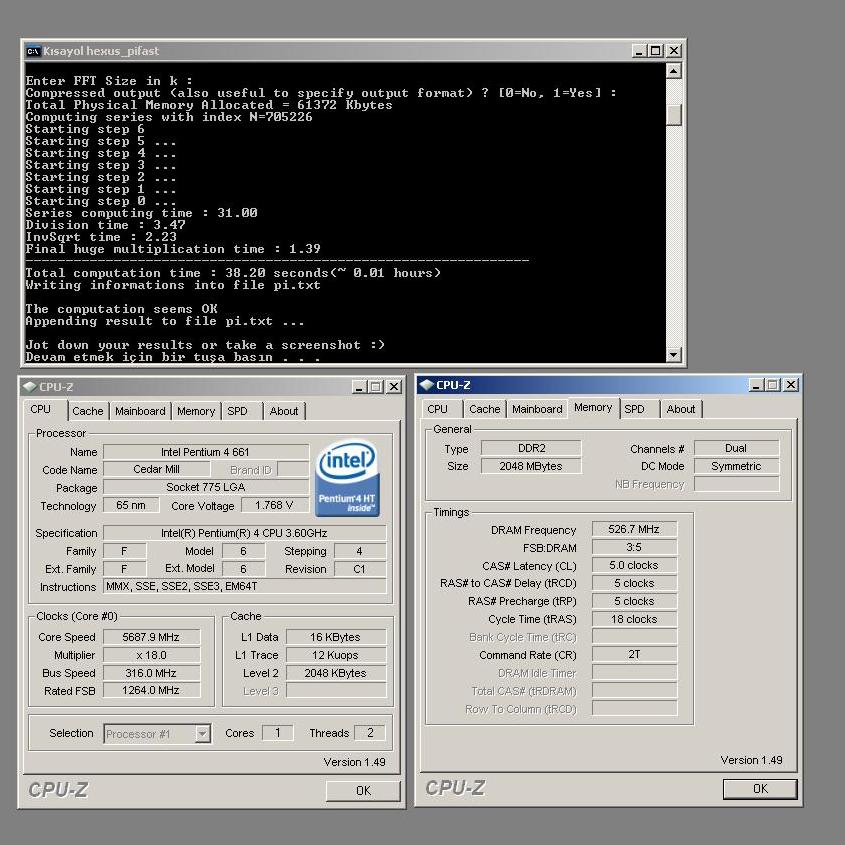
Task: Click the Command Rate value 2T
Action: tap(634, 654)
